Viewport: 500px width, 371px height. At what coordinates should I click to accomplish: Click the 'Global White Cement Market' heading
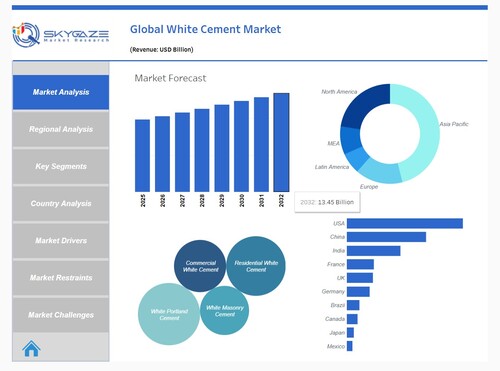pos(205,29)
